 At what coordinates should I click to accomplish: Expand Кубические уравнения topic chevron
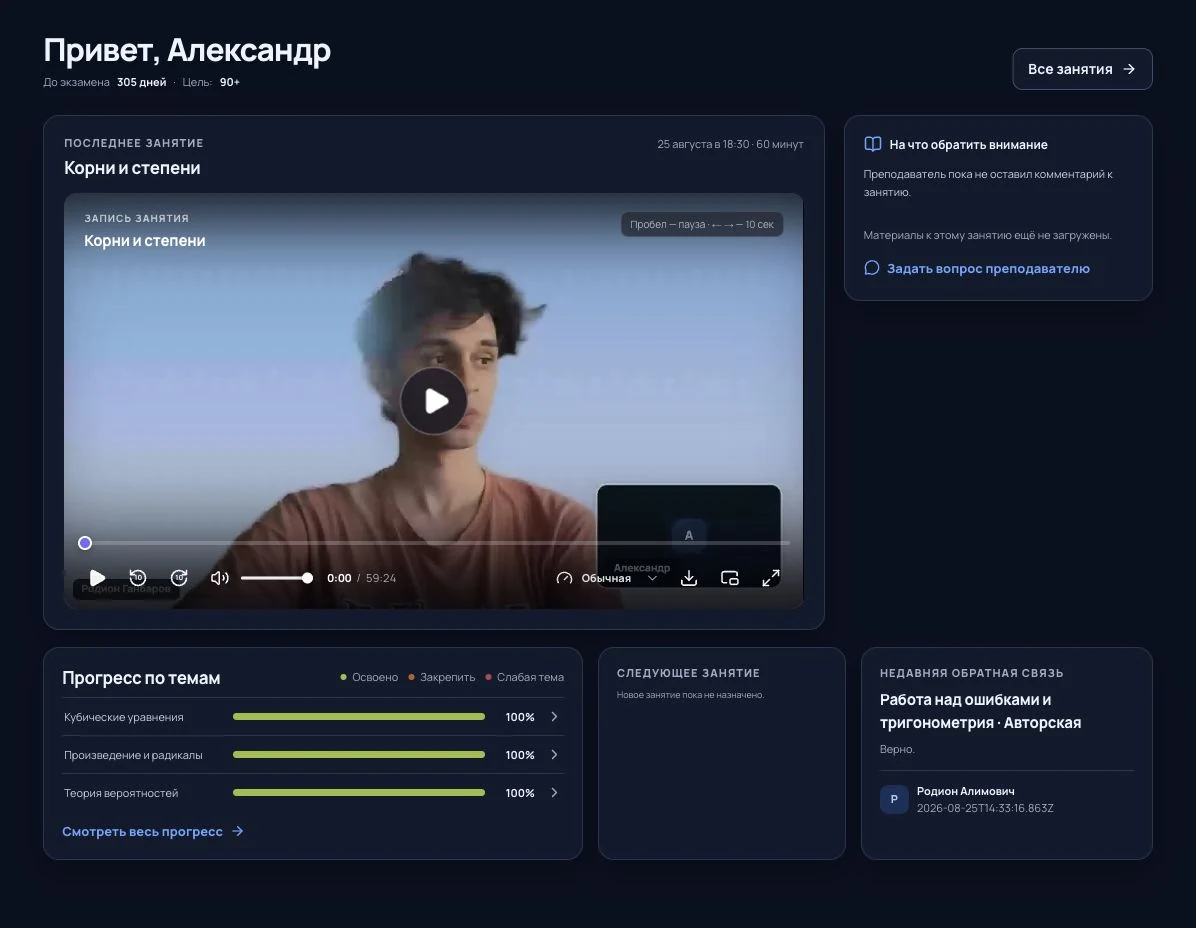555,717
